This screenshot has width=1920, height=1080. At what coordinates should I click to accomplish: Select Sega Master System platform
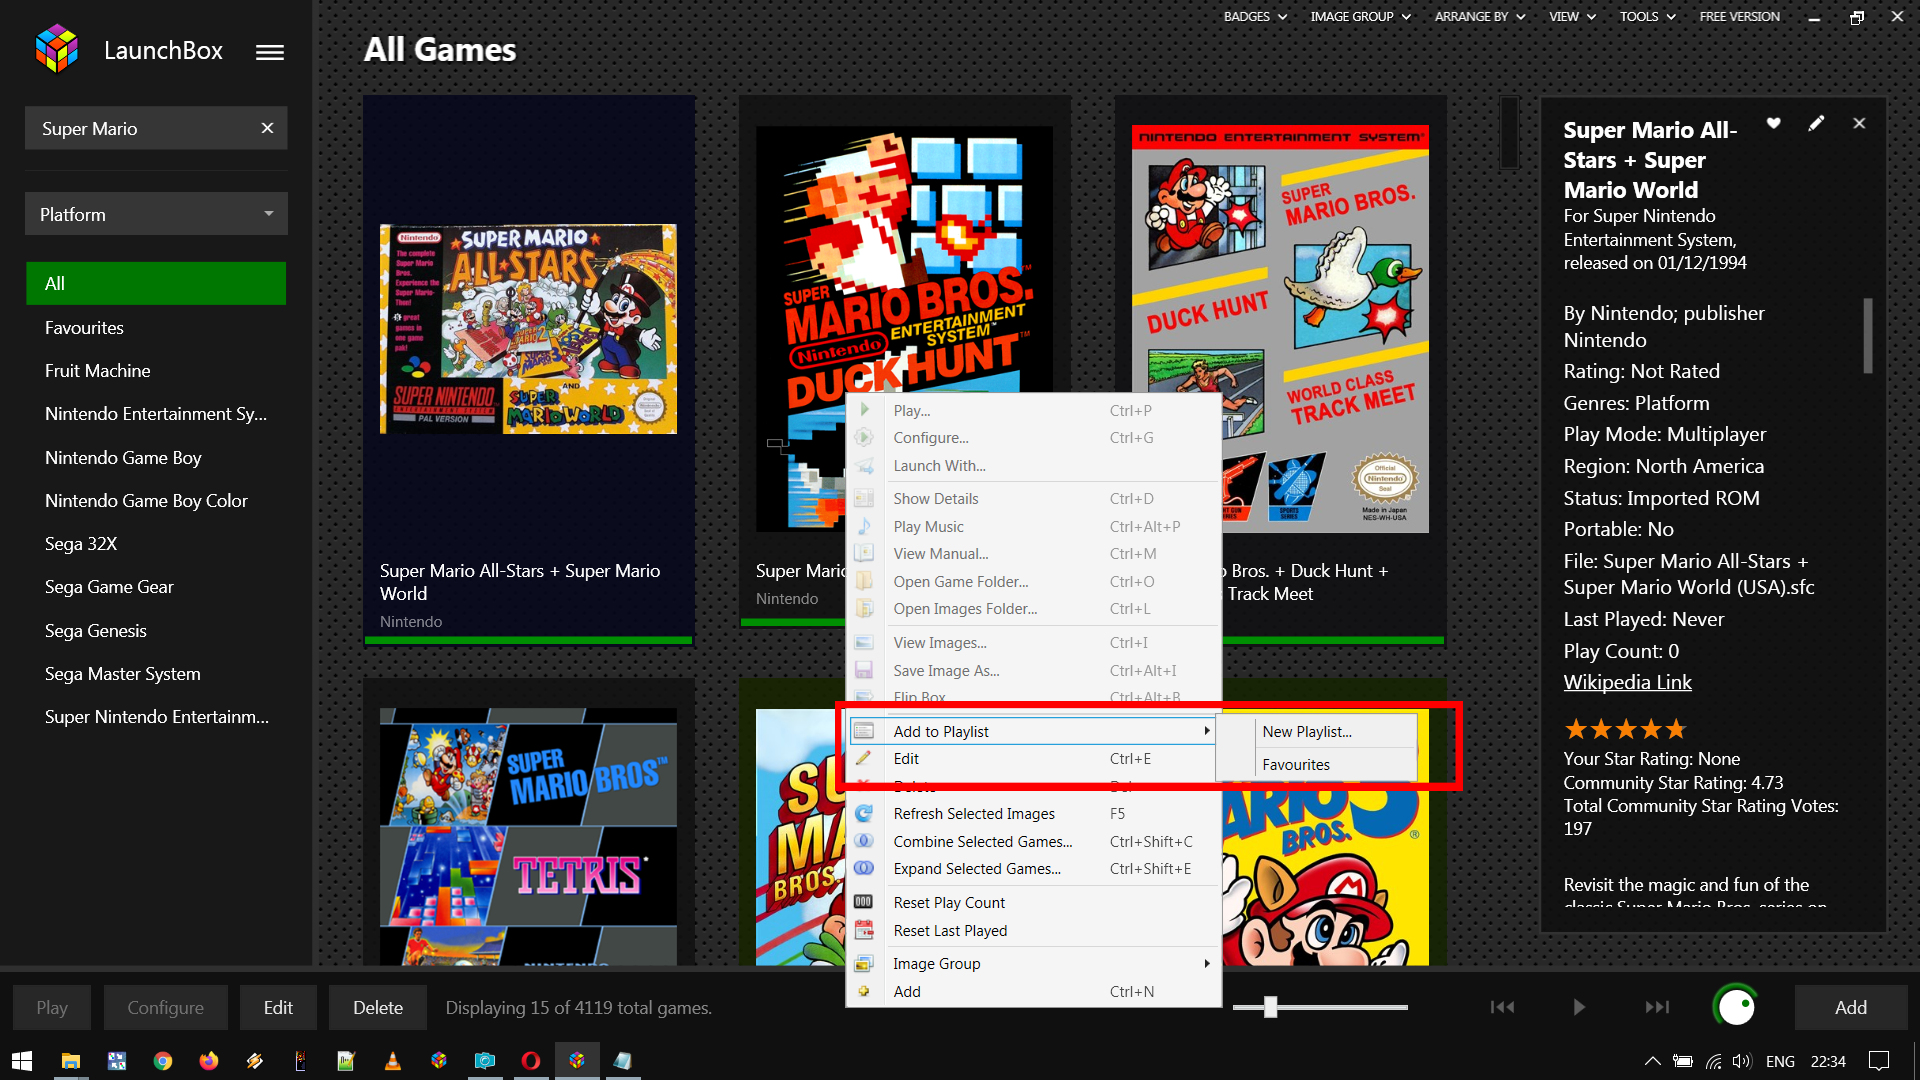[122, 673]
